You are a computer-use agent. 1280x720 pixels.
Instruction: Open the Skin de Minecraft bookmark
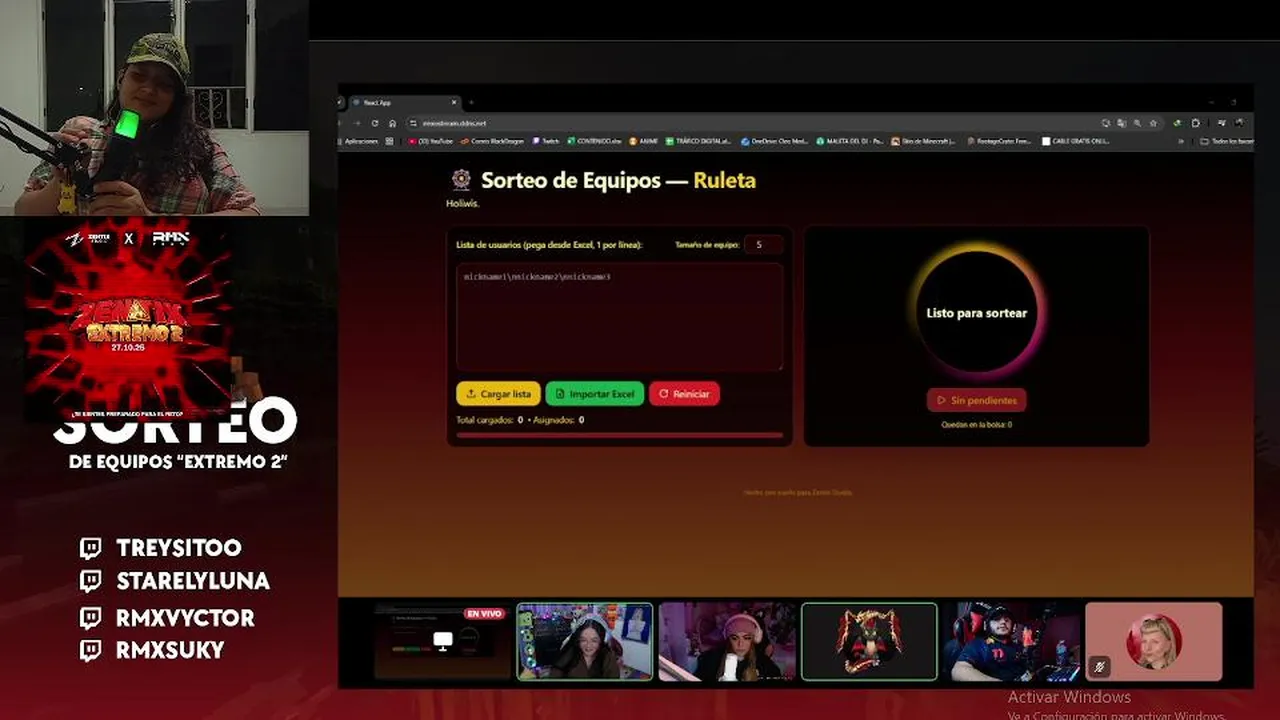pyautogui.click(x=923, y=141)
